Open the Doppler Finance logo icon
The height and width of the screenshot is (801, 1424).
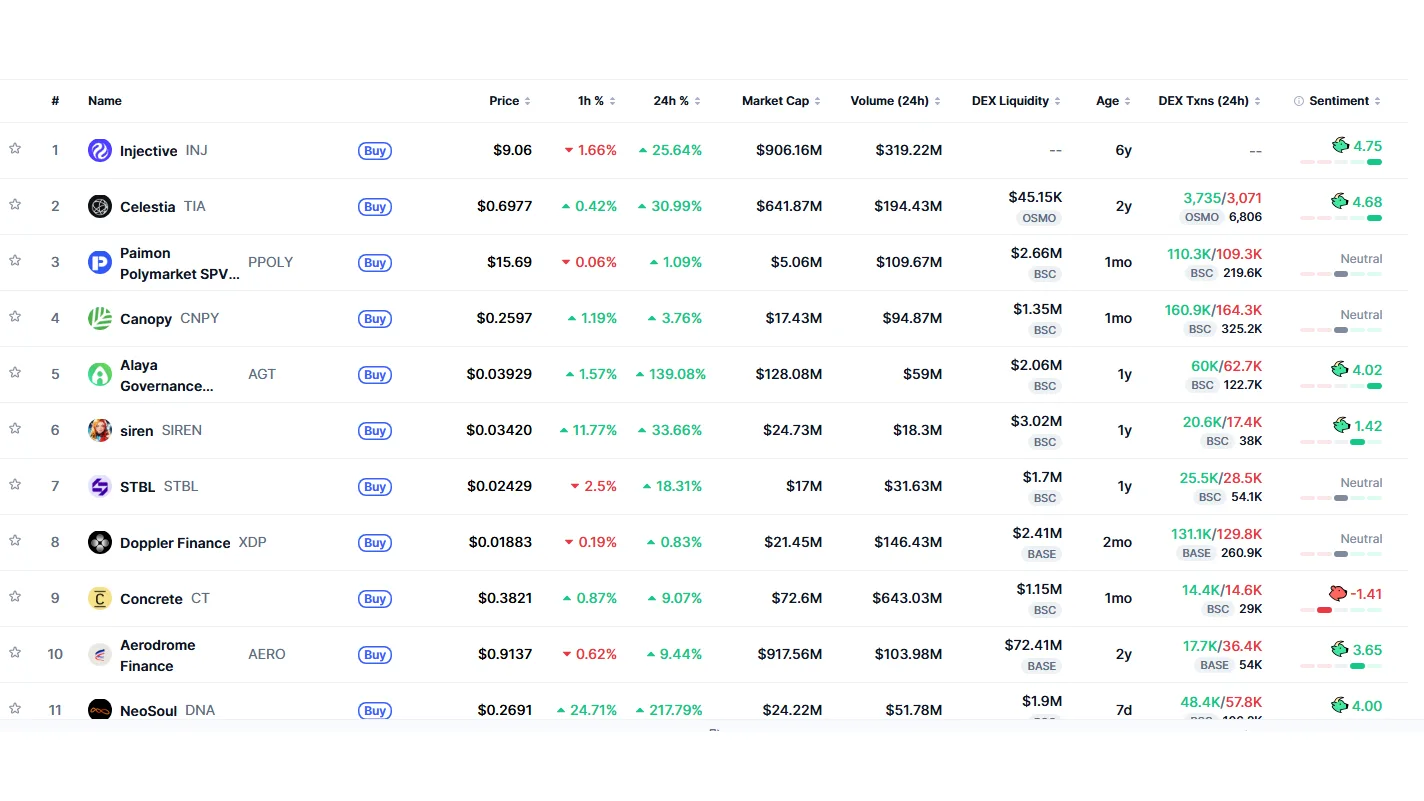coord(99,543)
